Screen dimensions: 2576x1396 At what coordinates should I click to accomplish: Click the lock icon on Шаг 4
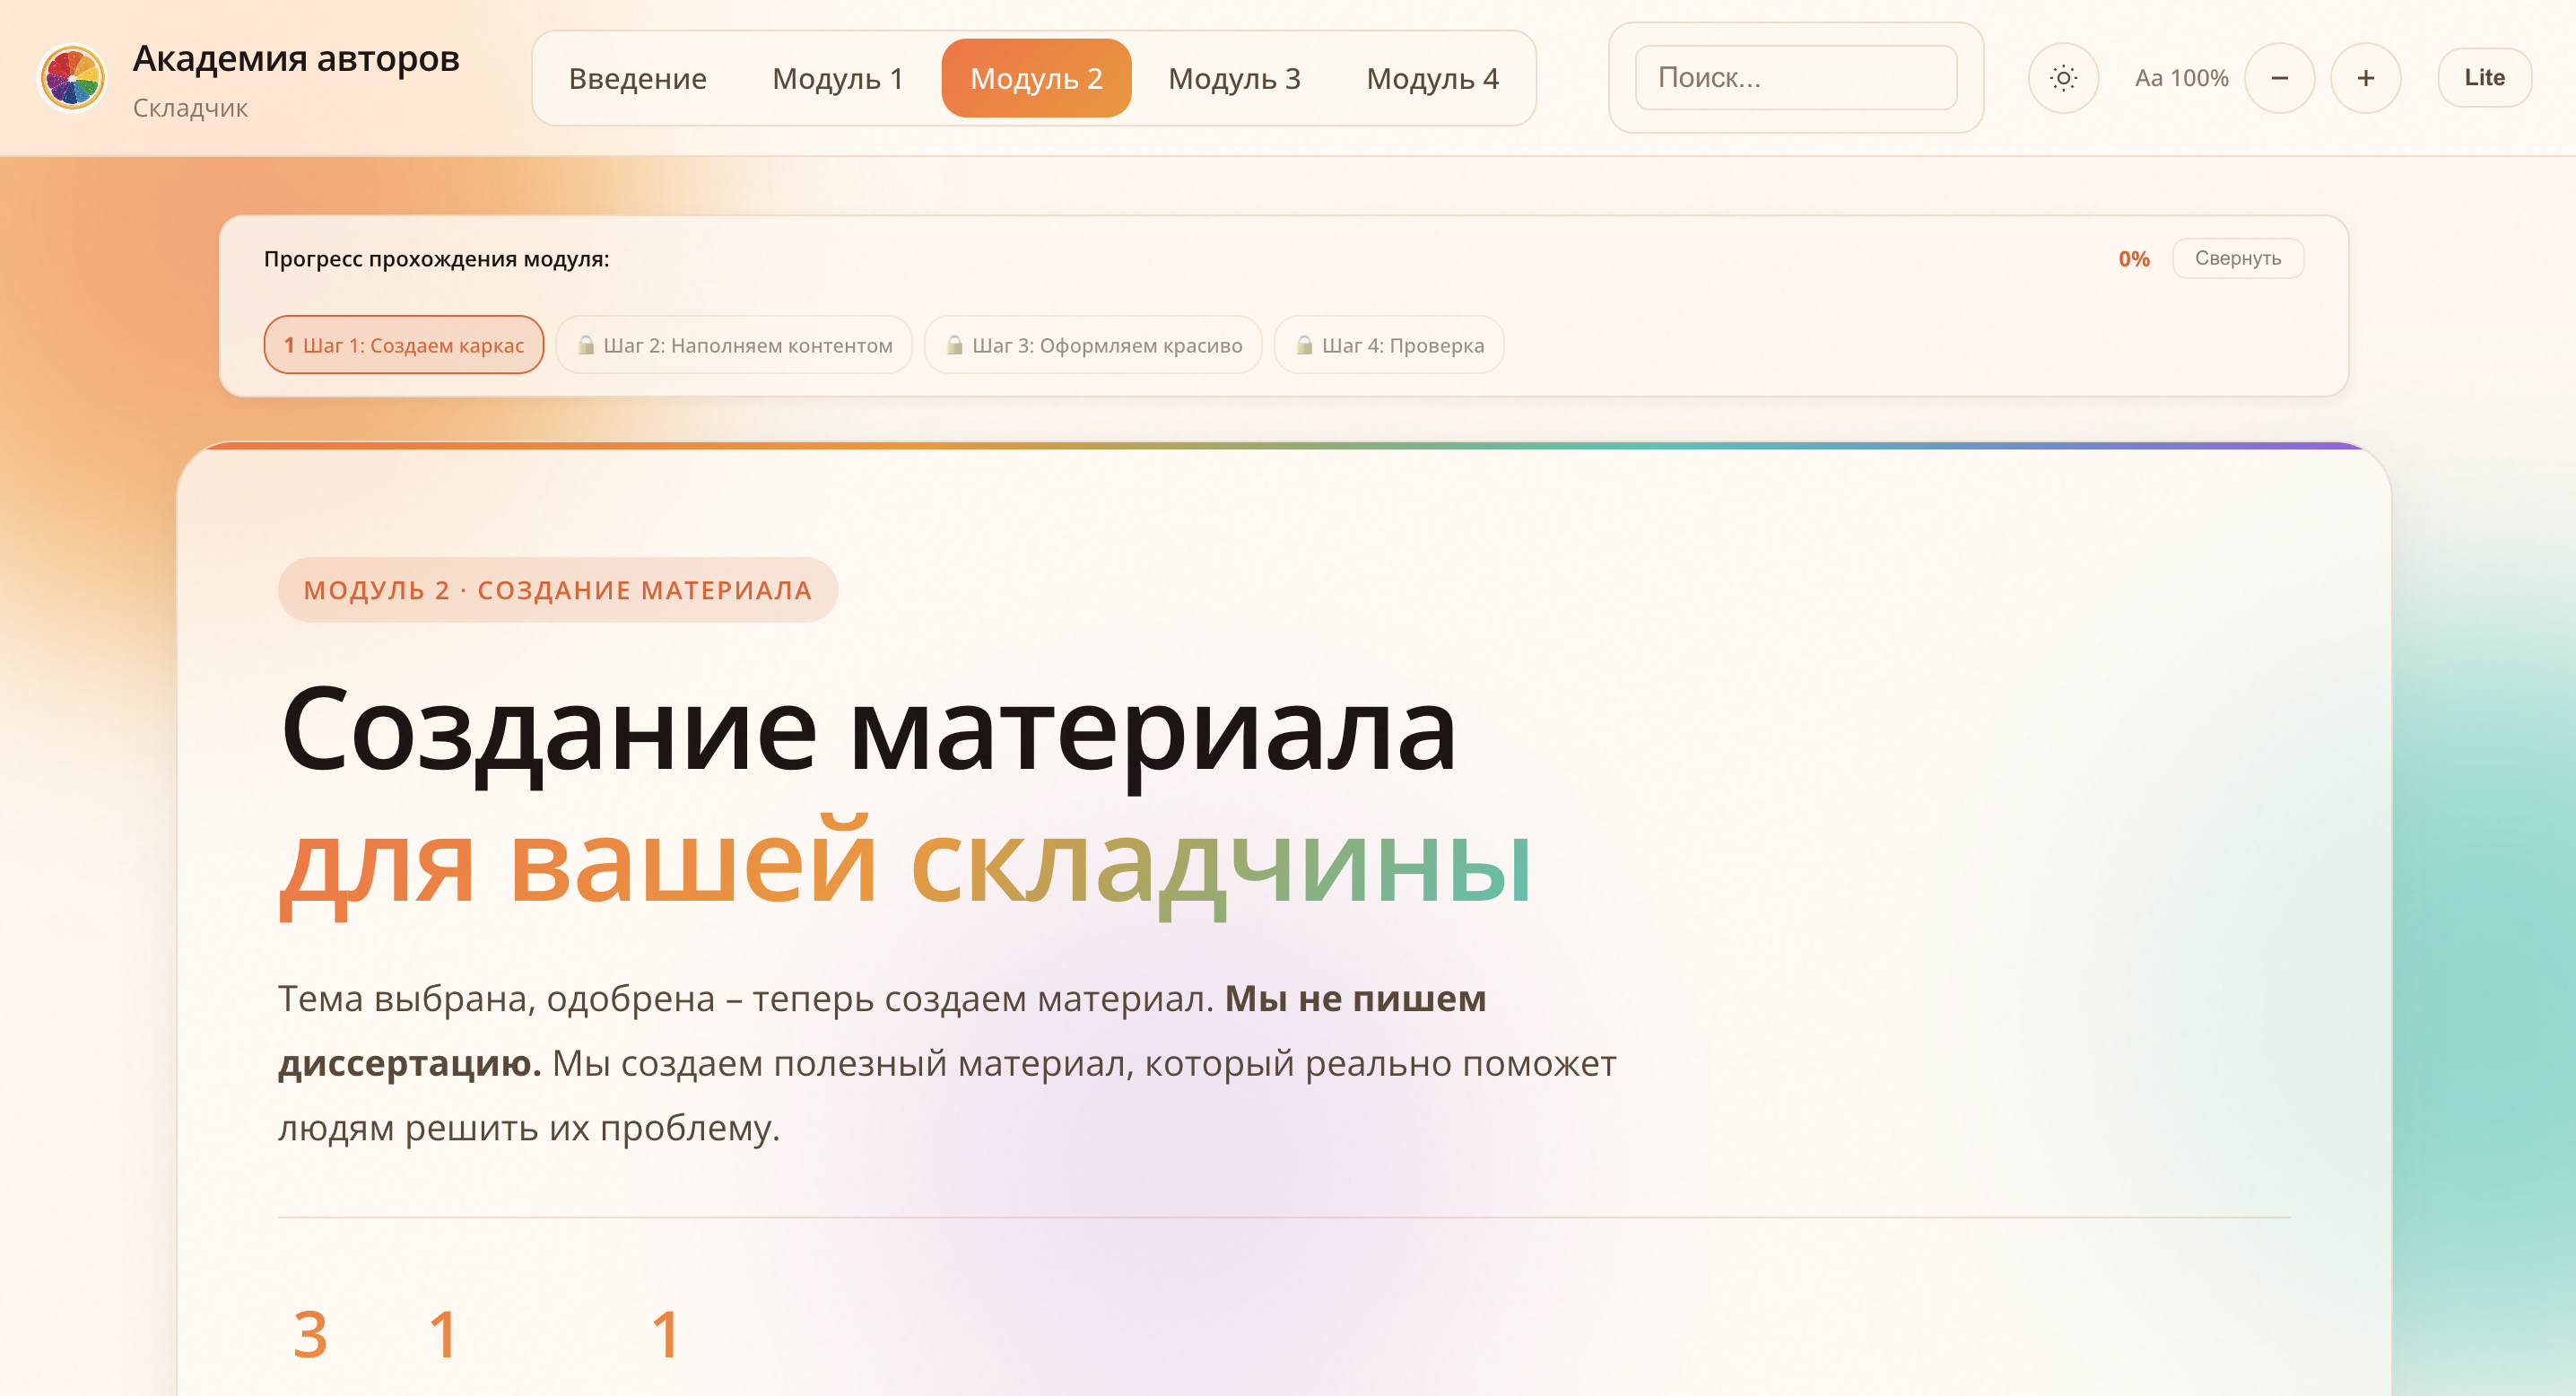[1304, 345]
